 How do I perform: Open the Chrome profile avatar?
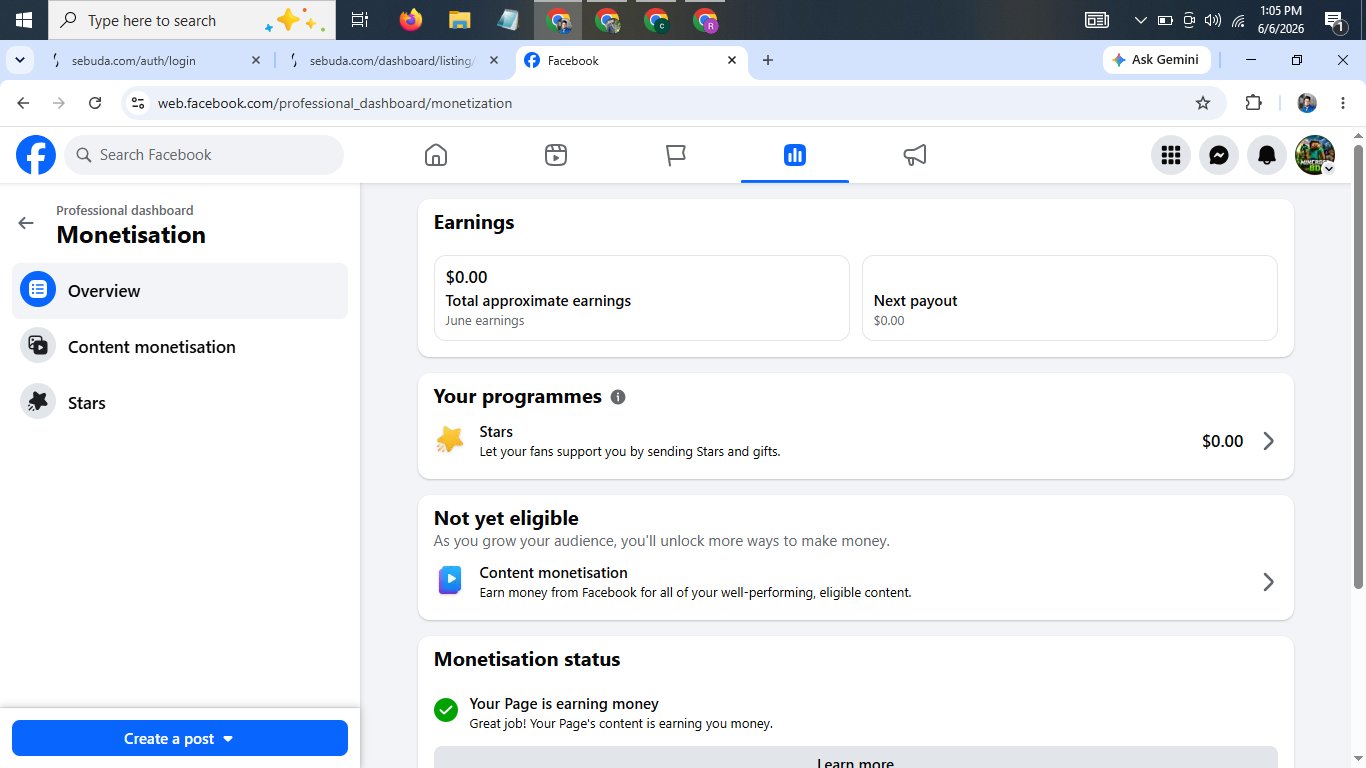pyautogui.click(x=1307, y=103)
